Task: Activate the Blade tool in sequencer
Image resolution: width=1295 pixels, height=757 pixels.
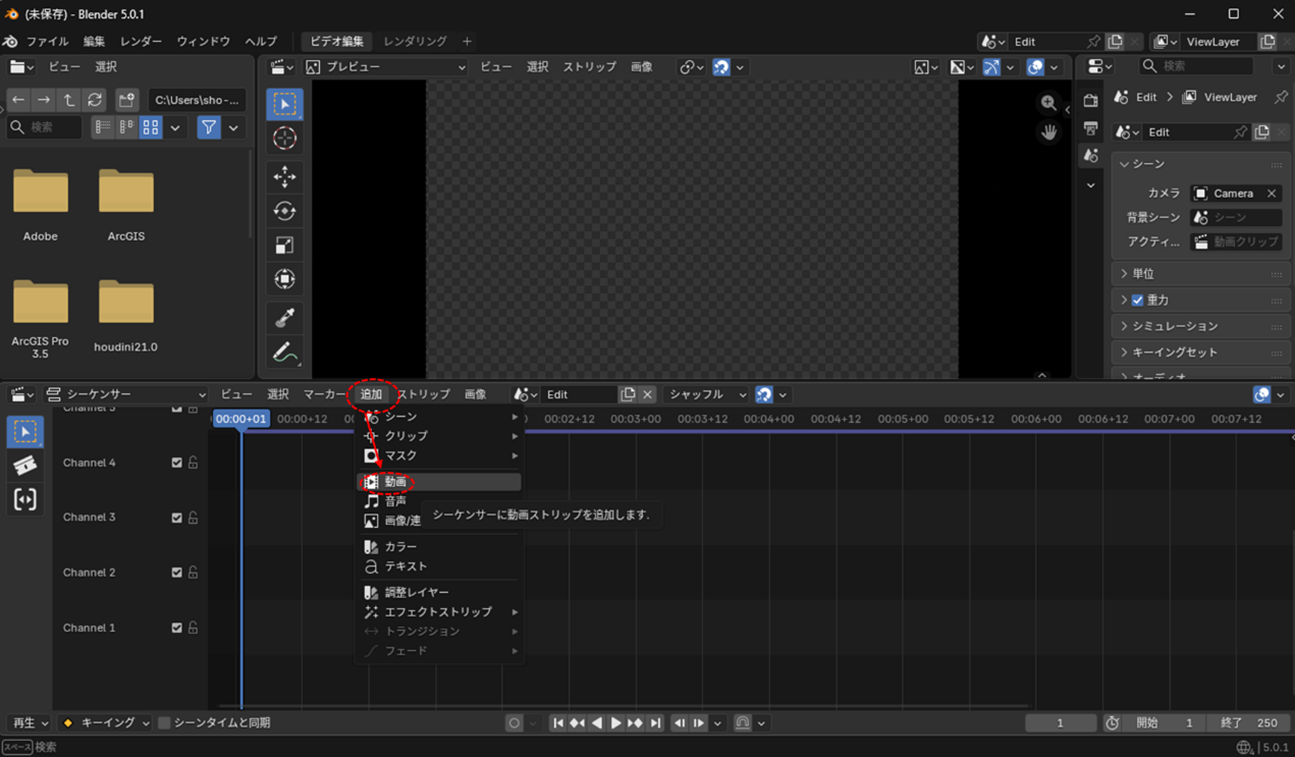Action: (25, 465)
